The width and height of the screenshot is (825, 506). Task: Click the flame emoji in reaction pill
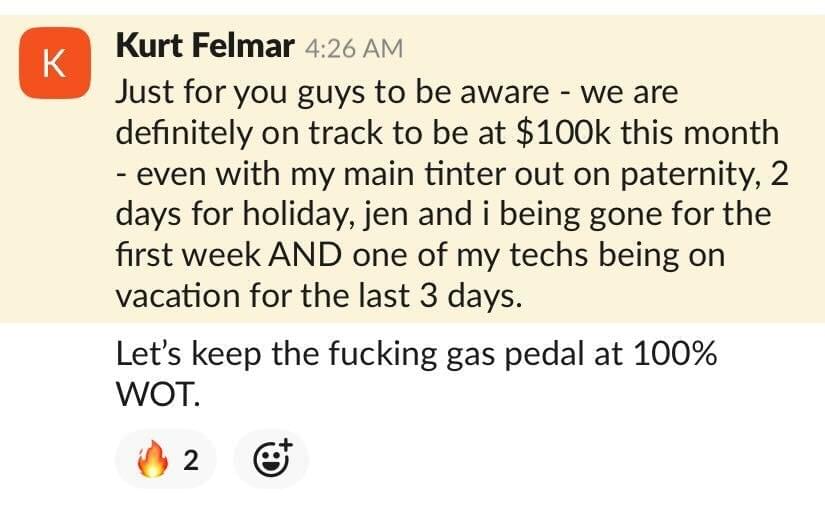click(x=153, y=459)
